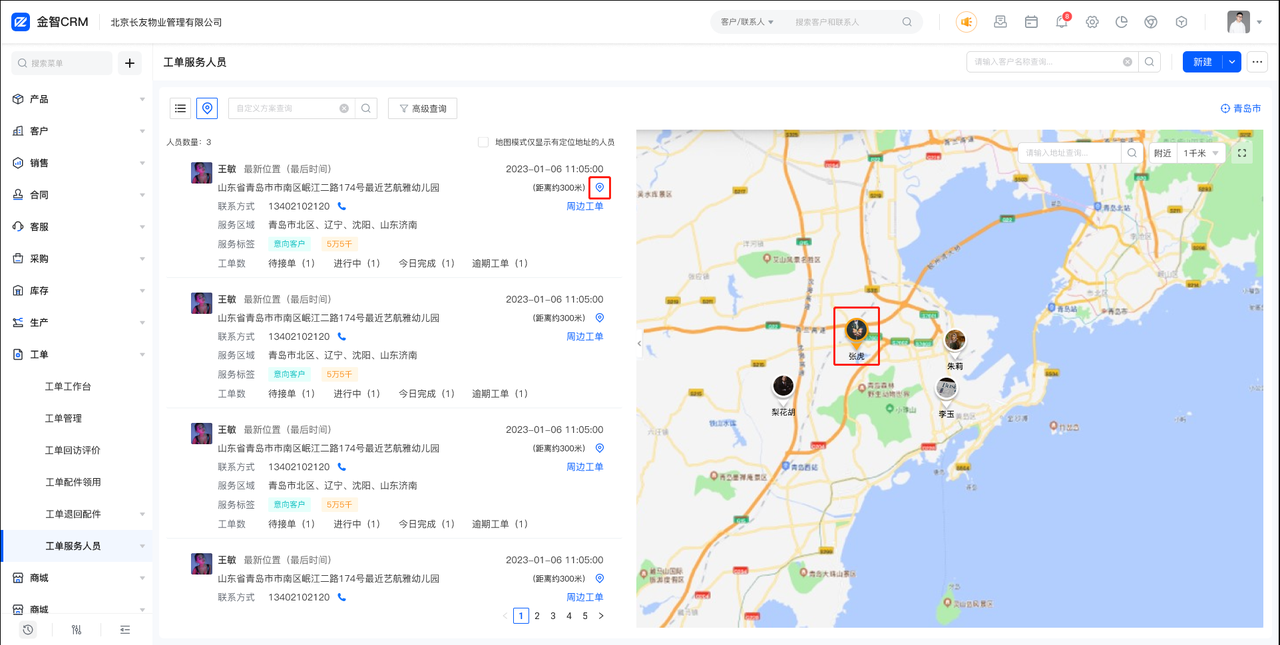Viewport: 1280px width, 645px height.
Task: Click the phone icon in first 王敏 card
Action: 342,207
